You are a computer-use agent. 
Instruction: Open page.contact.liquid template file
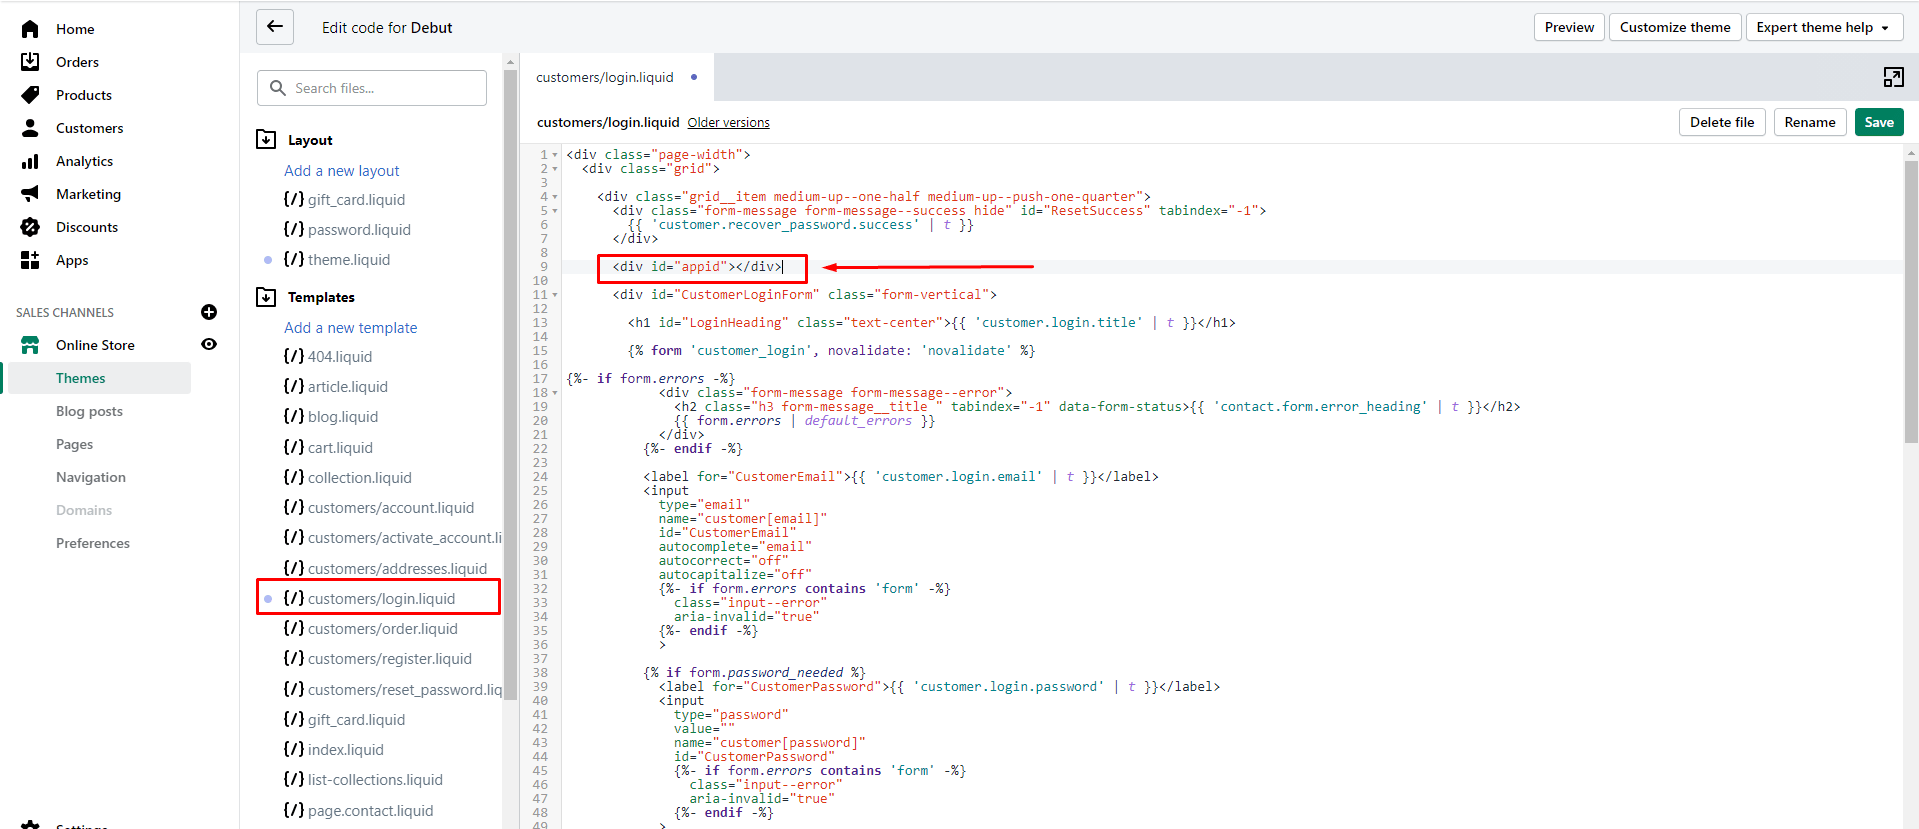point(359,811)
